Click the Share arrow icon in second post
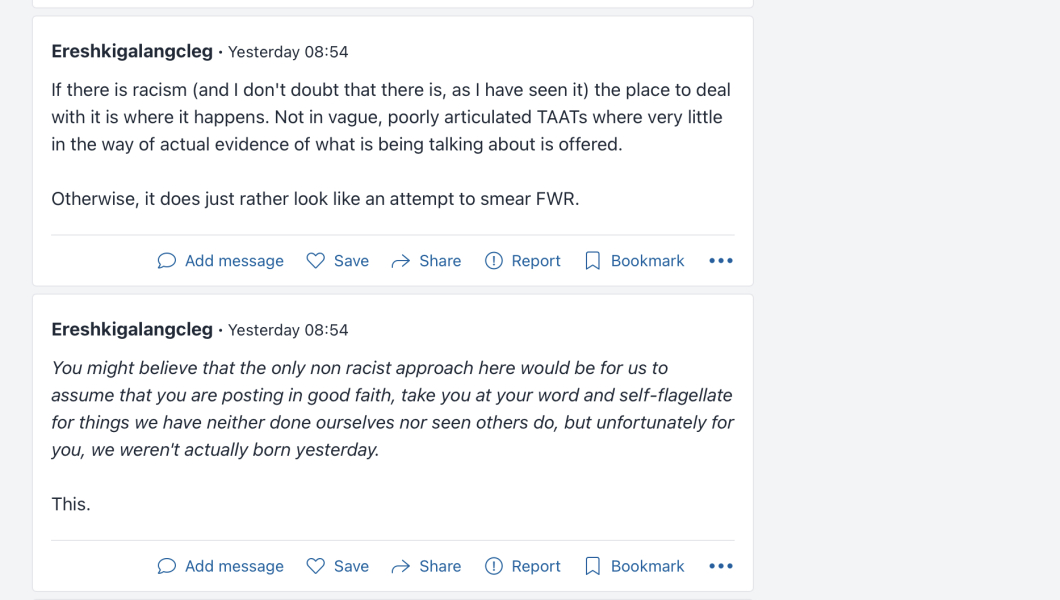The width and height of the screenshot is (1060, 600). click(401, 566)
